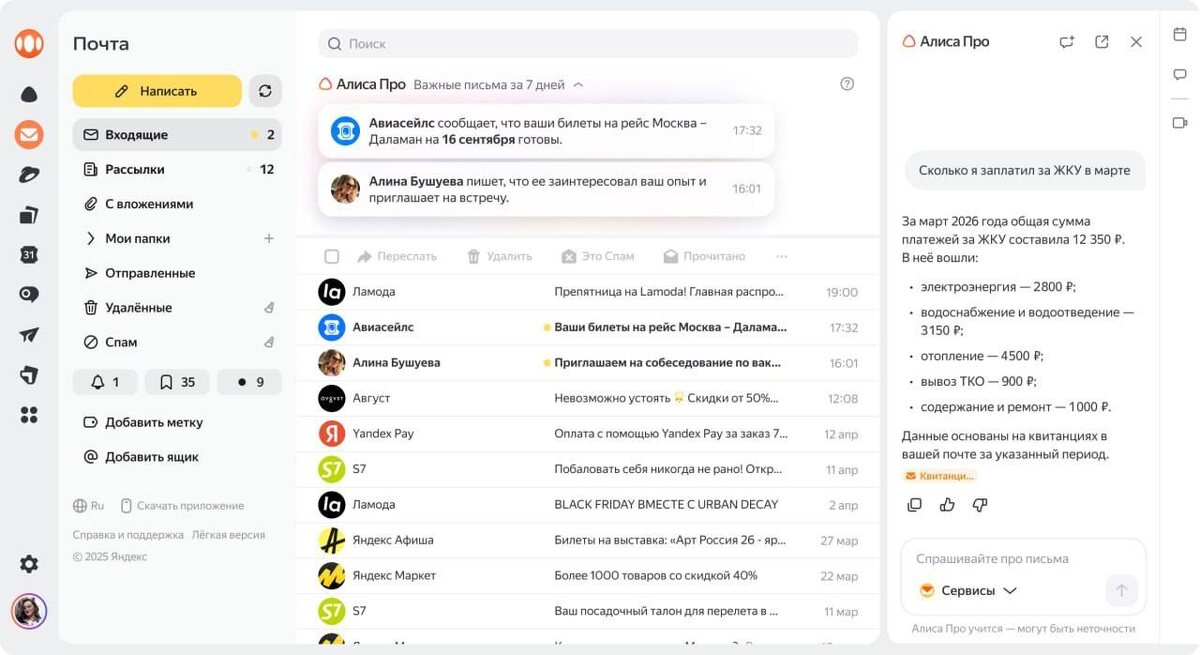
Task: Like Alice answer thumbs up
Action: tap(947, 505)
